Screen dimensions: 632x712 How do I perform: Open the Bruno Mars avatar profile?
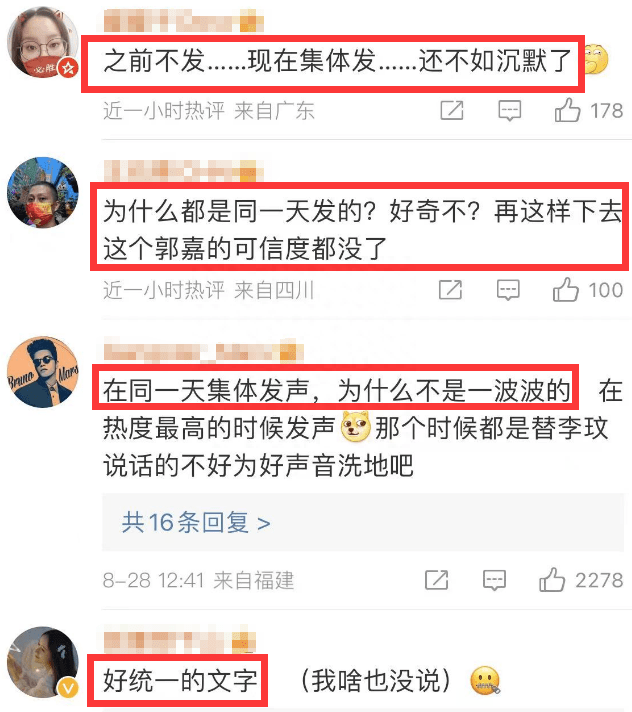43,372
